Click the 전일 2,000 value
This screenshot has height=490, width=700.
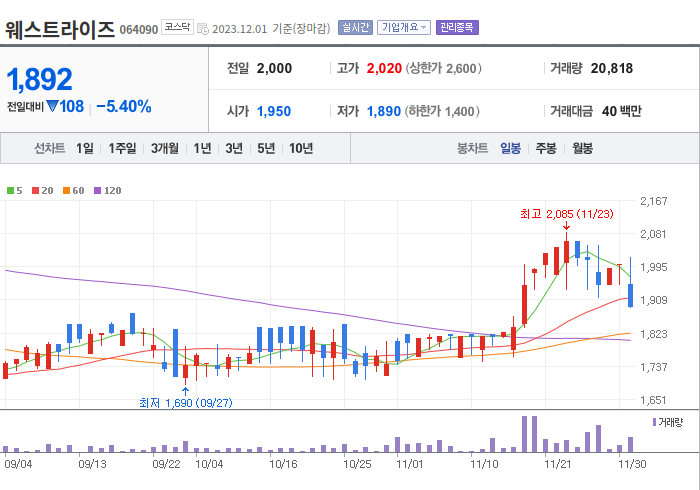274,68
